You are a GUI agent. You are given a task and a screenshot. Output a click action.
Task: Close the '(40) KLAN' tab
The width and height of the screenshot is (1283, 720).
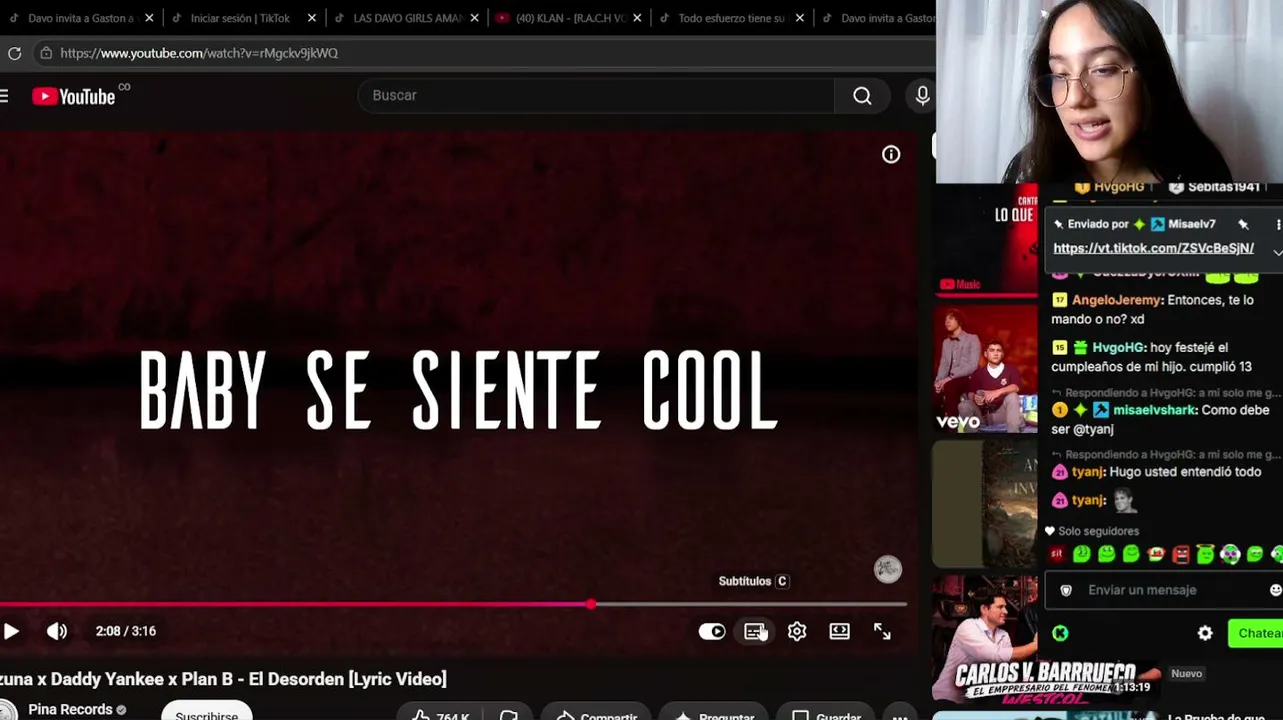click(x=637, y=18)
